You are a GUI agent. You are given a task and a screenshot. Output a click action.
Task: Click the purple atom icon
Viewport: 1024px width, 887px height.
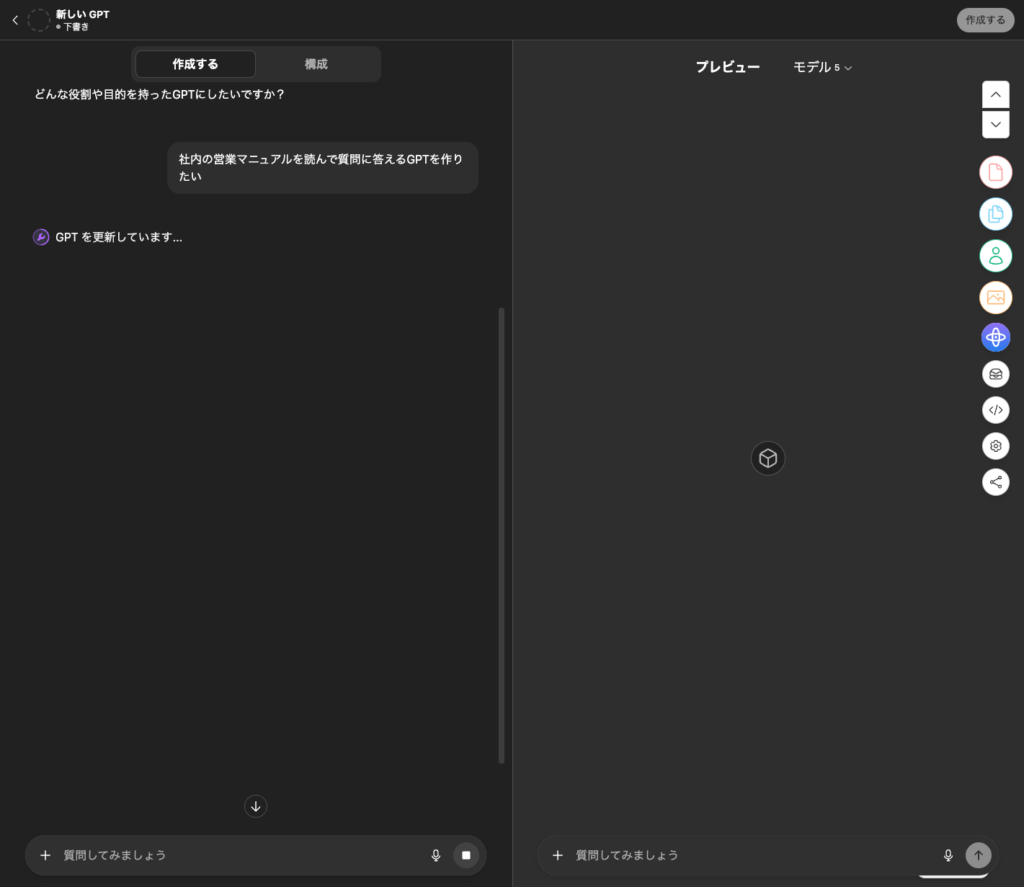(995, 338)
